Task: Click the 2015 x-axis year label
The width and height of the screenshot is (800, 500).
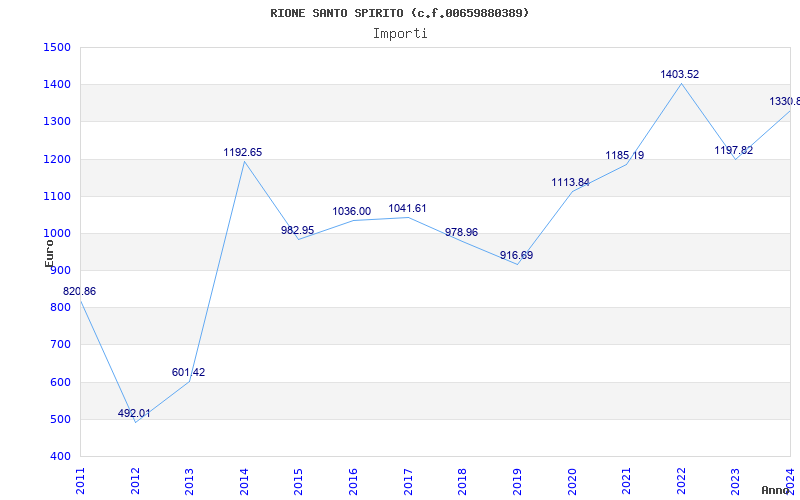Action: click(x=299, y=481)
